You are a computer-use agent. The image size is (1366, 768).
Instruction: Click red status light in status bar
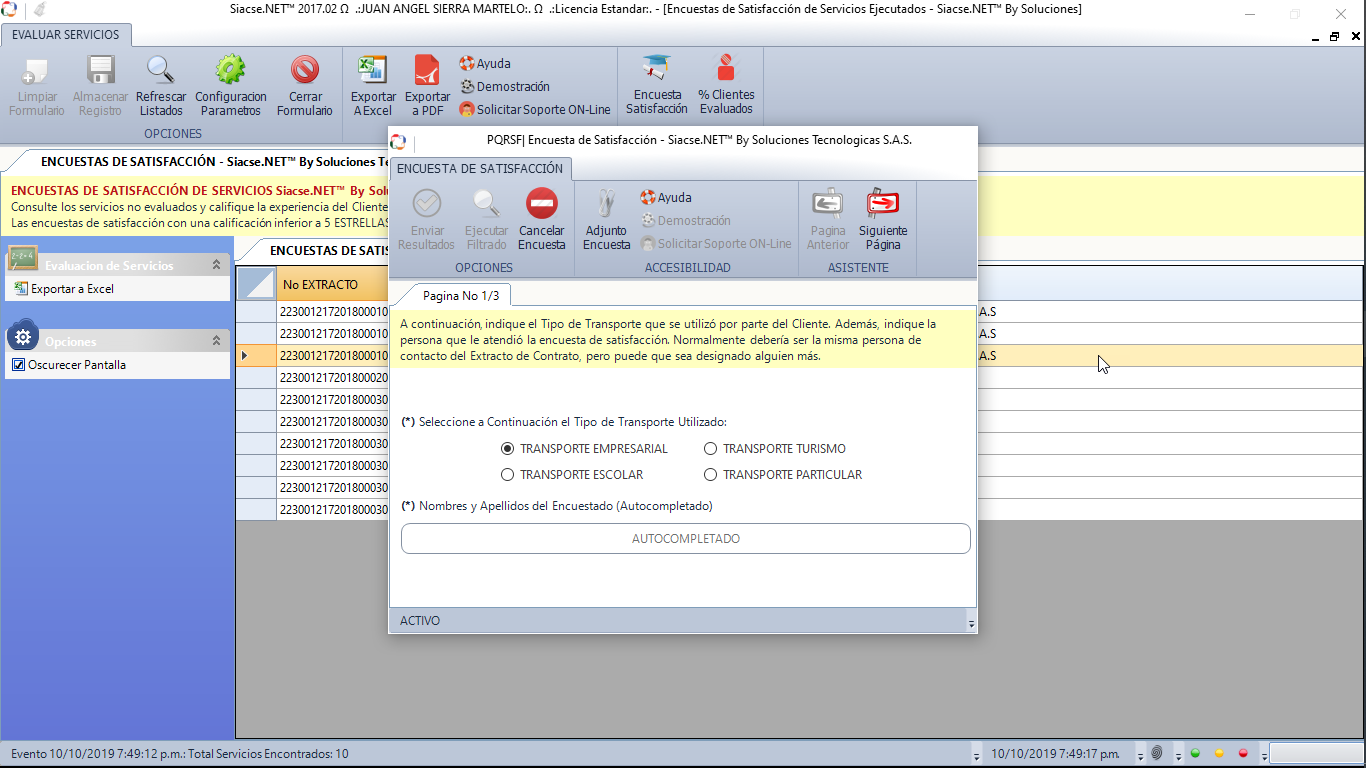click(1243, 753)
